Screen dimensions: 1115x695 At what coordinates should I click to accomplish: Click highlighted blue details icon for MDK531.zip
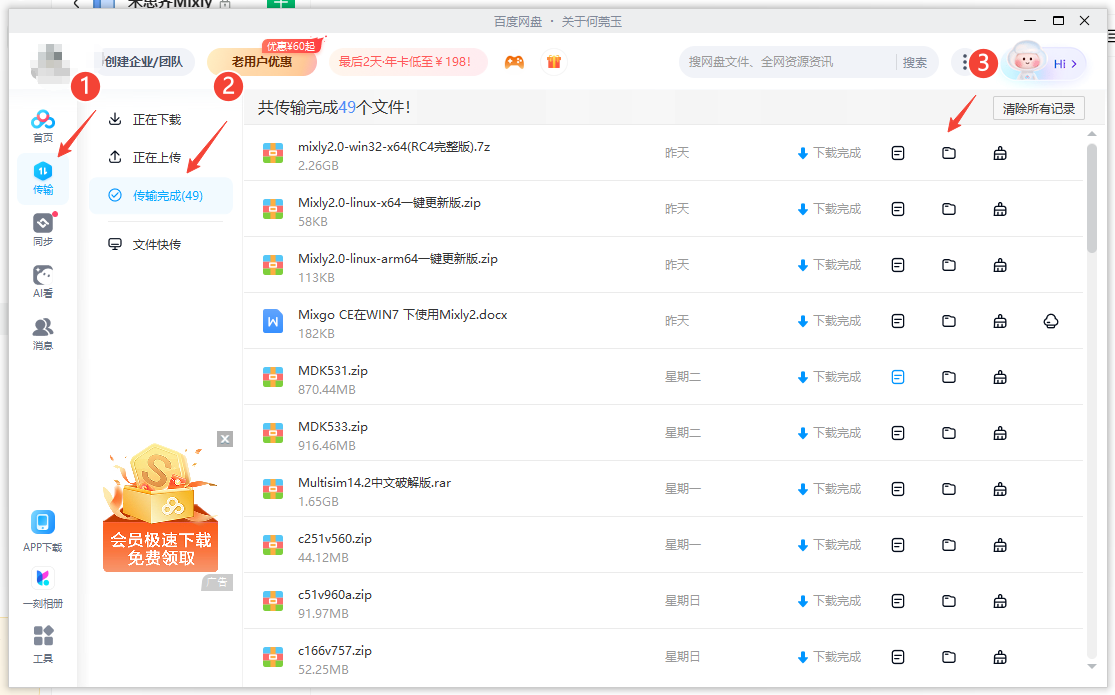click(898, 377)
